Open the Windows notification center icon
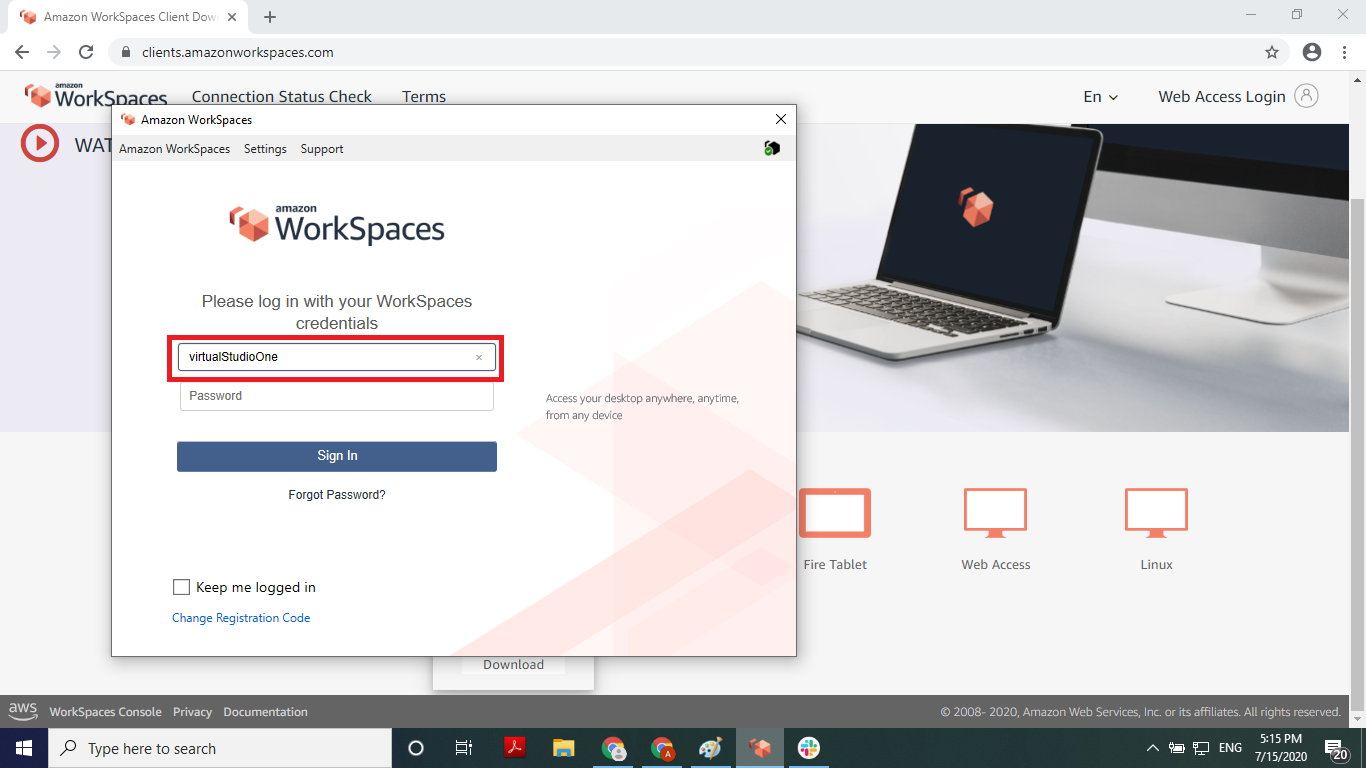This screenshot has width=1366, height=768. pos(1336,748)
